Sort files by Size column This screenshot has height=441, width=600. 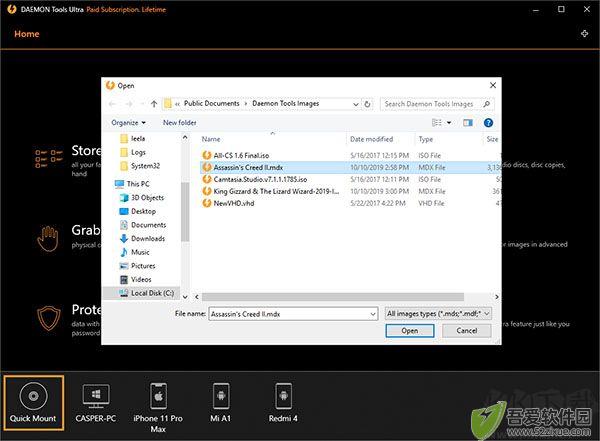point(492,139)
